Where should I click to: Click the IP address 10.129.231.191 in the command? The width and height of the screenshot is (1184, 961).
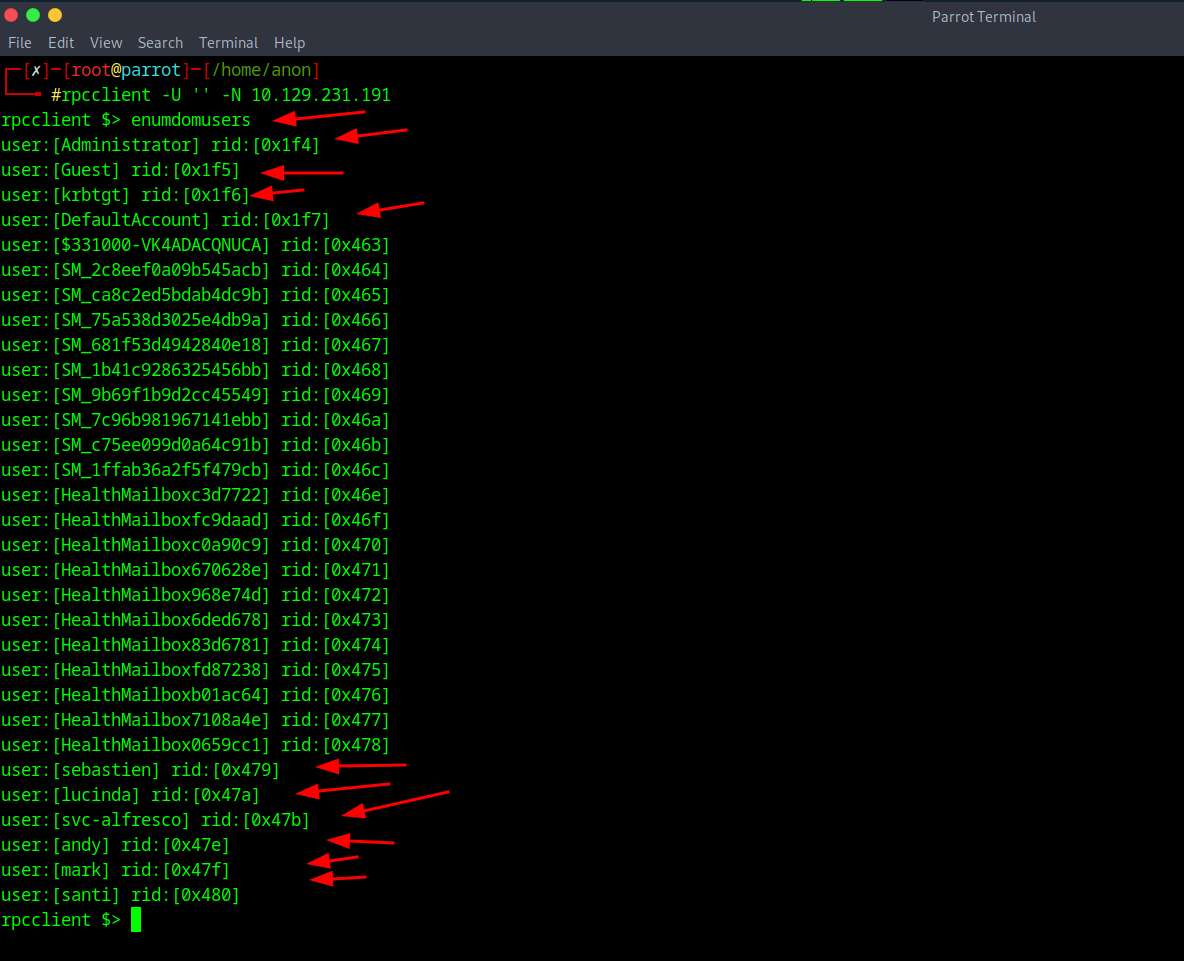point(320,96)
